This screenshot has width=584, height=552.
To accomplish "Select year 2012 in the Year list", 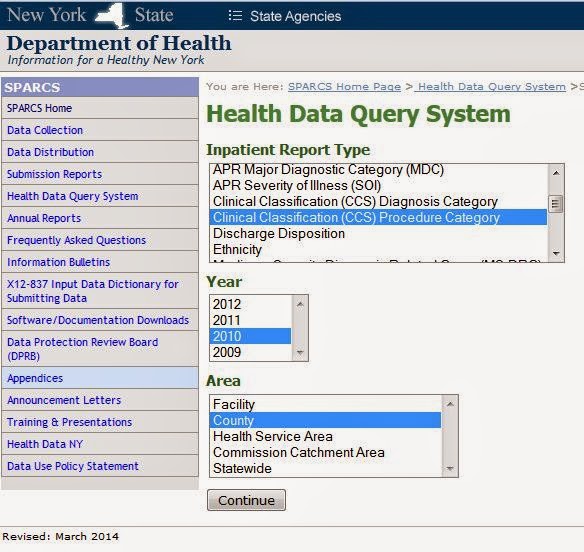I will point(250,304).
